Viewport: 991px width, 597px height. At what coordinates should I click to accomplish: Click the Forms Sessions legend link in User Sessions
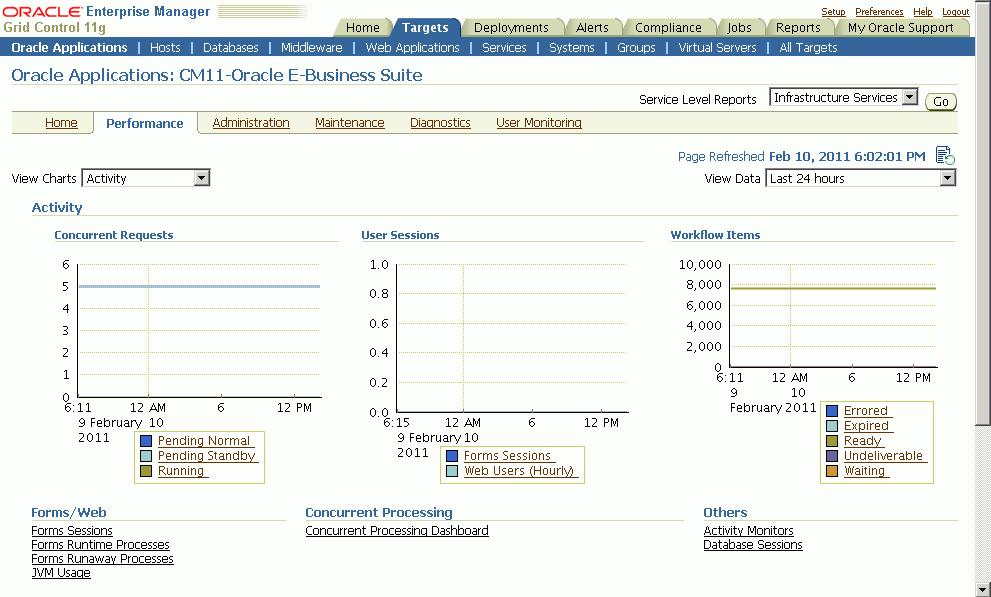507,456
